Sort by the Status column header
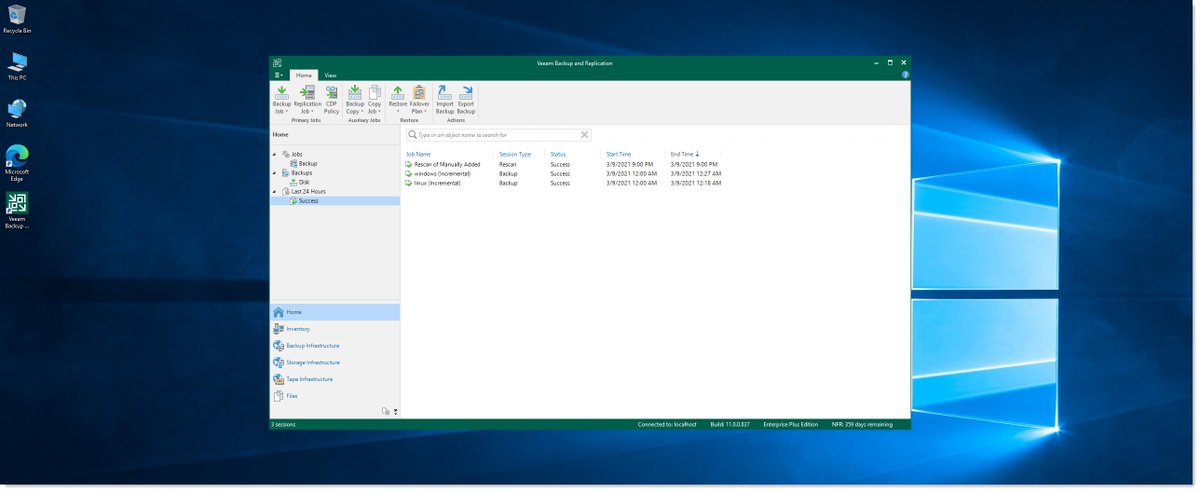1200x492 pixels. tap(558, 154)
